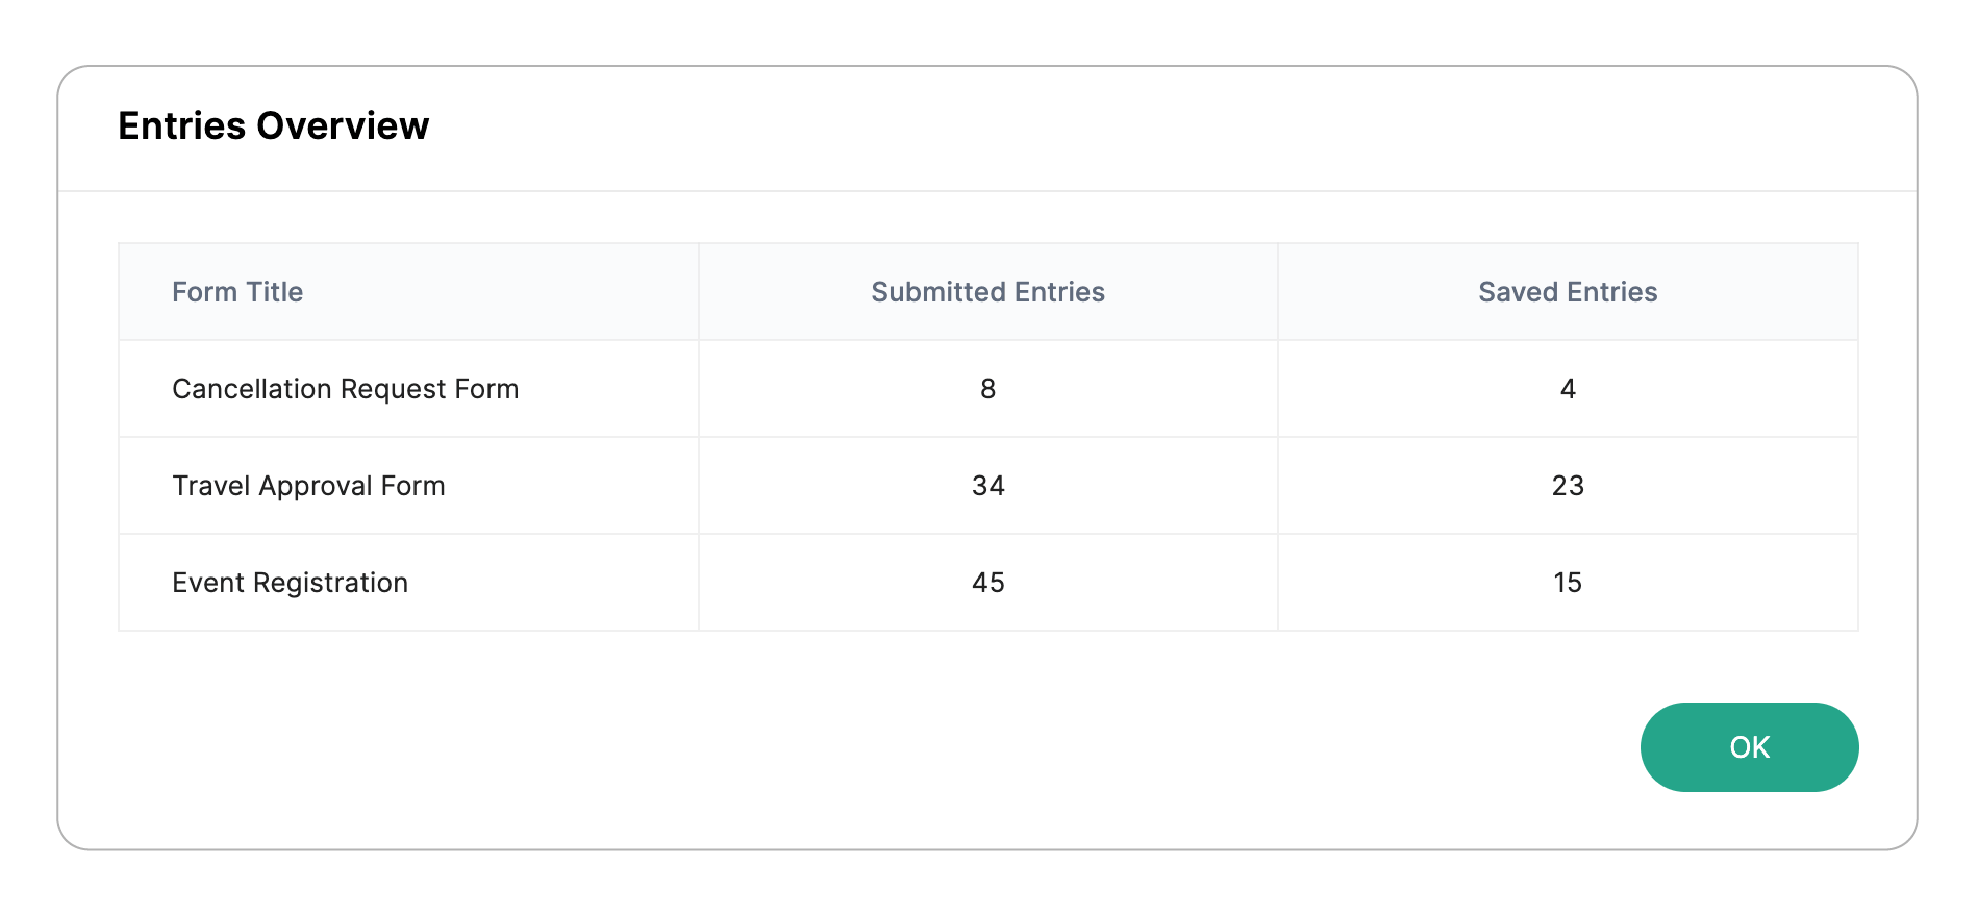
Task: Click saved entries value 23
Action: coord(1567,486)
